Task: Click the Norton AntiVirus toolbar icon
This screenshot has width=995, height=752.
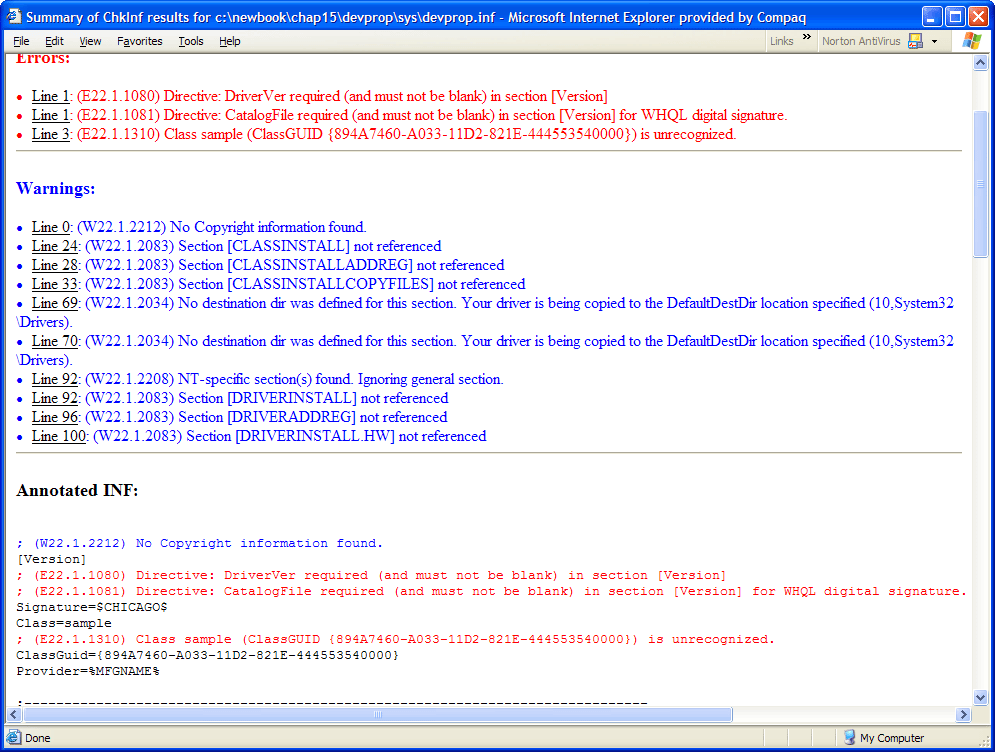Action: tap(915, 41)
